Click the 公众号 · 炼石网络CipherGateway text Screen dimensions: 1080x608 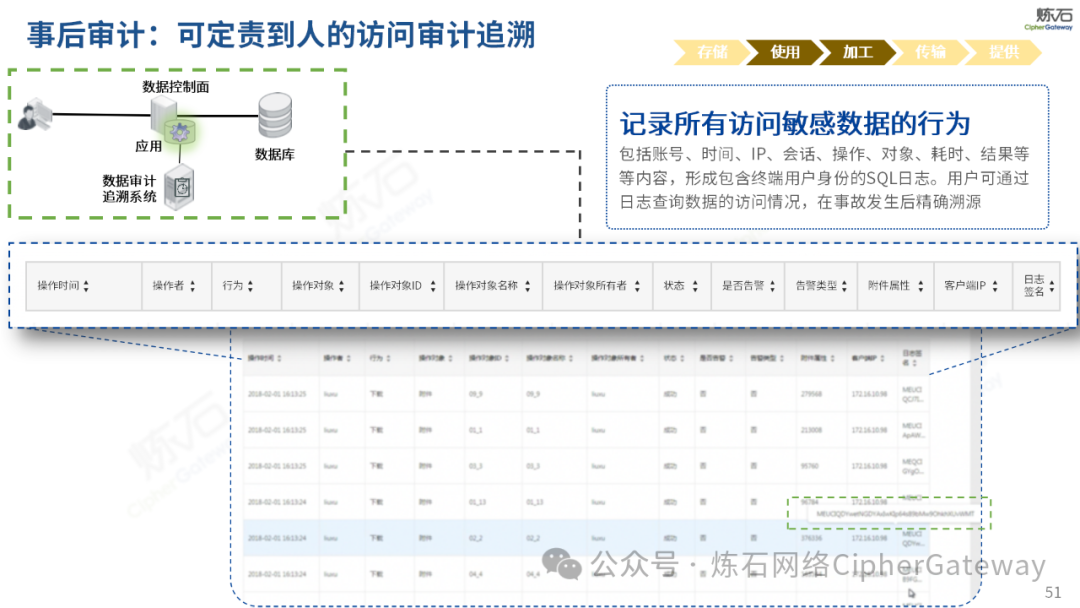coord(818,565)
